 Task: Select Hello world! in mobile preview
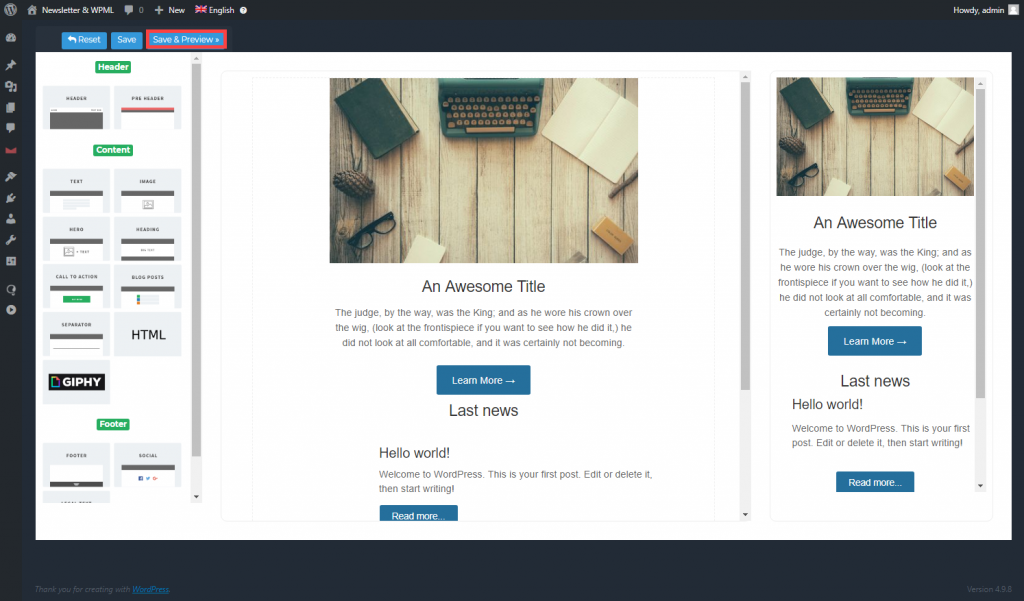(827, 404)
